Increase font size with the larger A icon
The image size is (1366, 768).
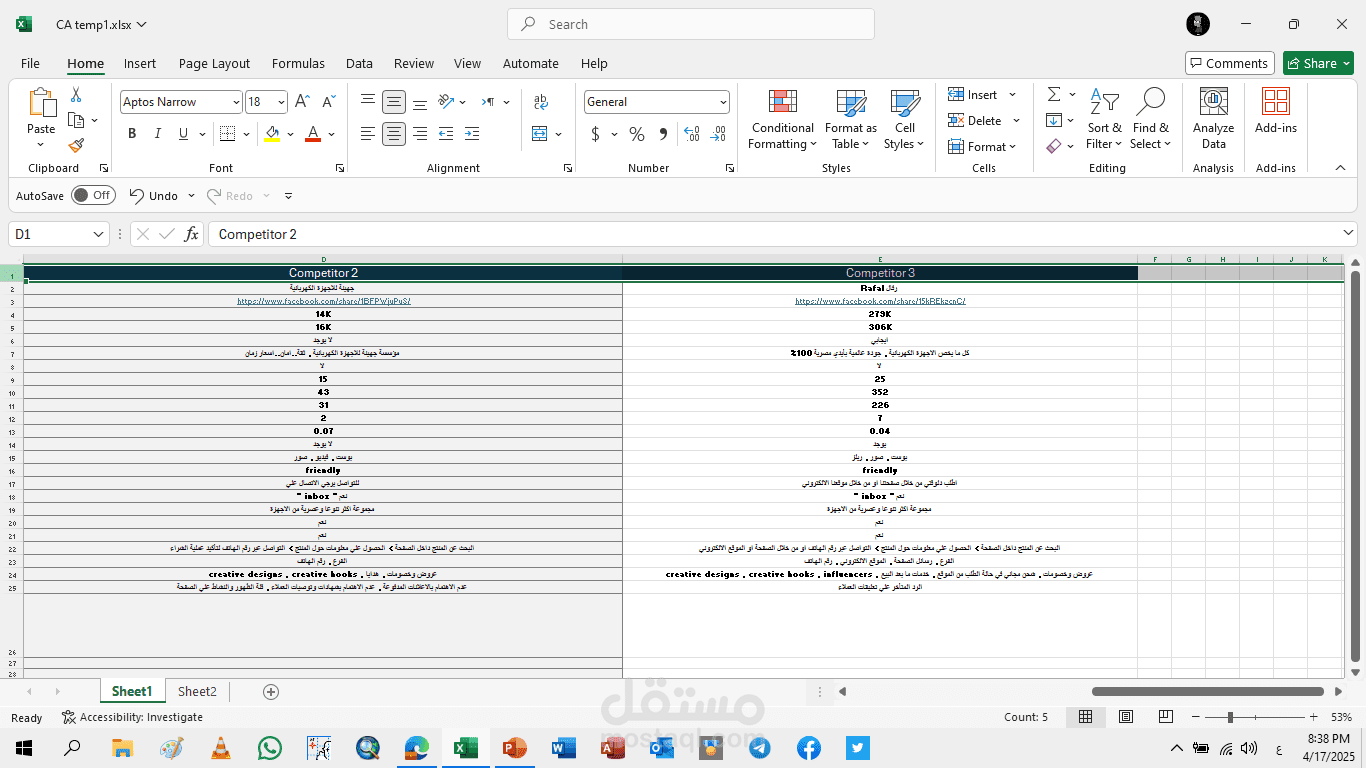tap(303, 101)
